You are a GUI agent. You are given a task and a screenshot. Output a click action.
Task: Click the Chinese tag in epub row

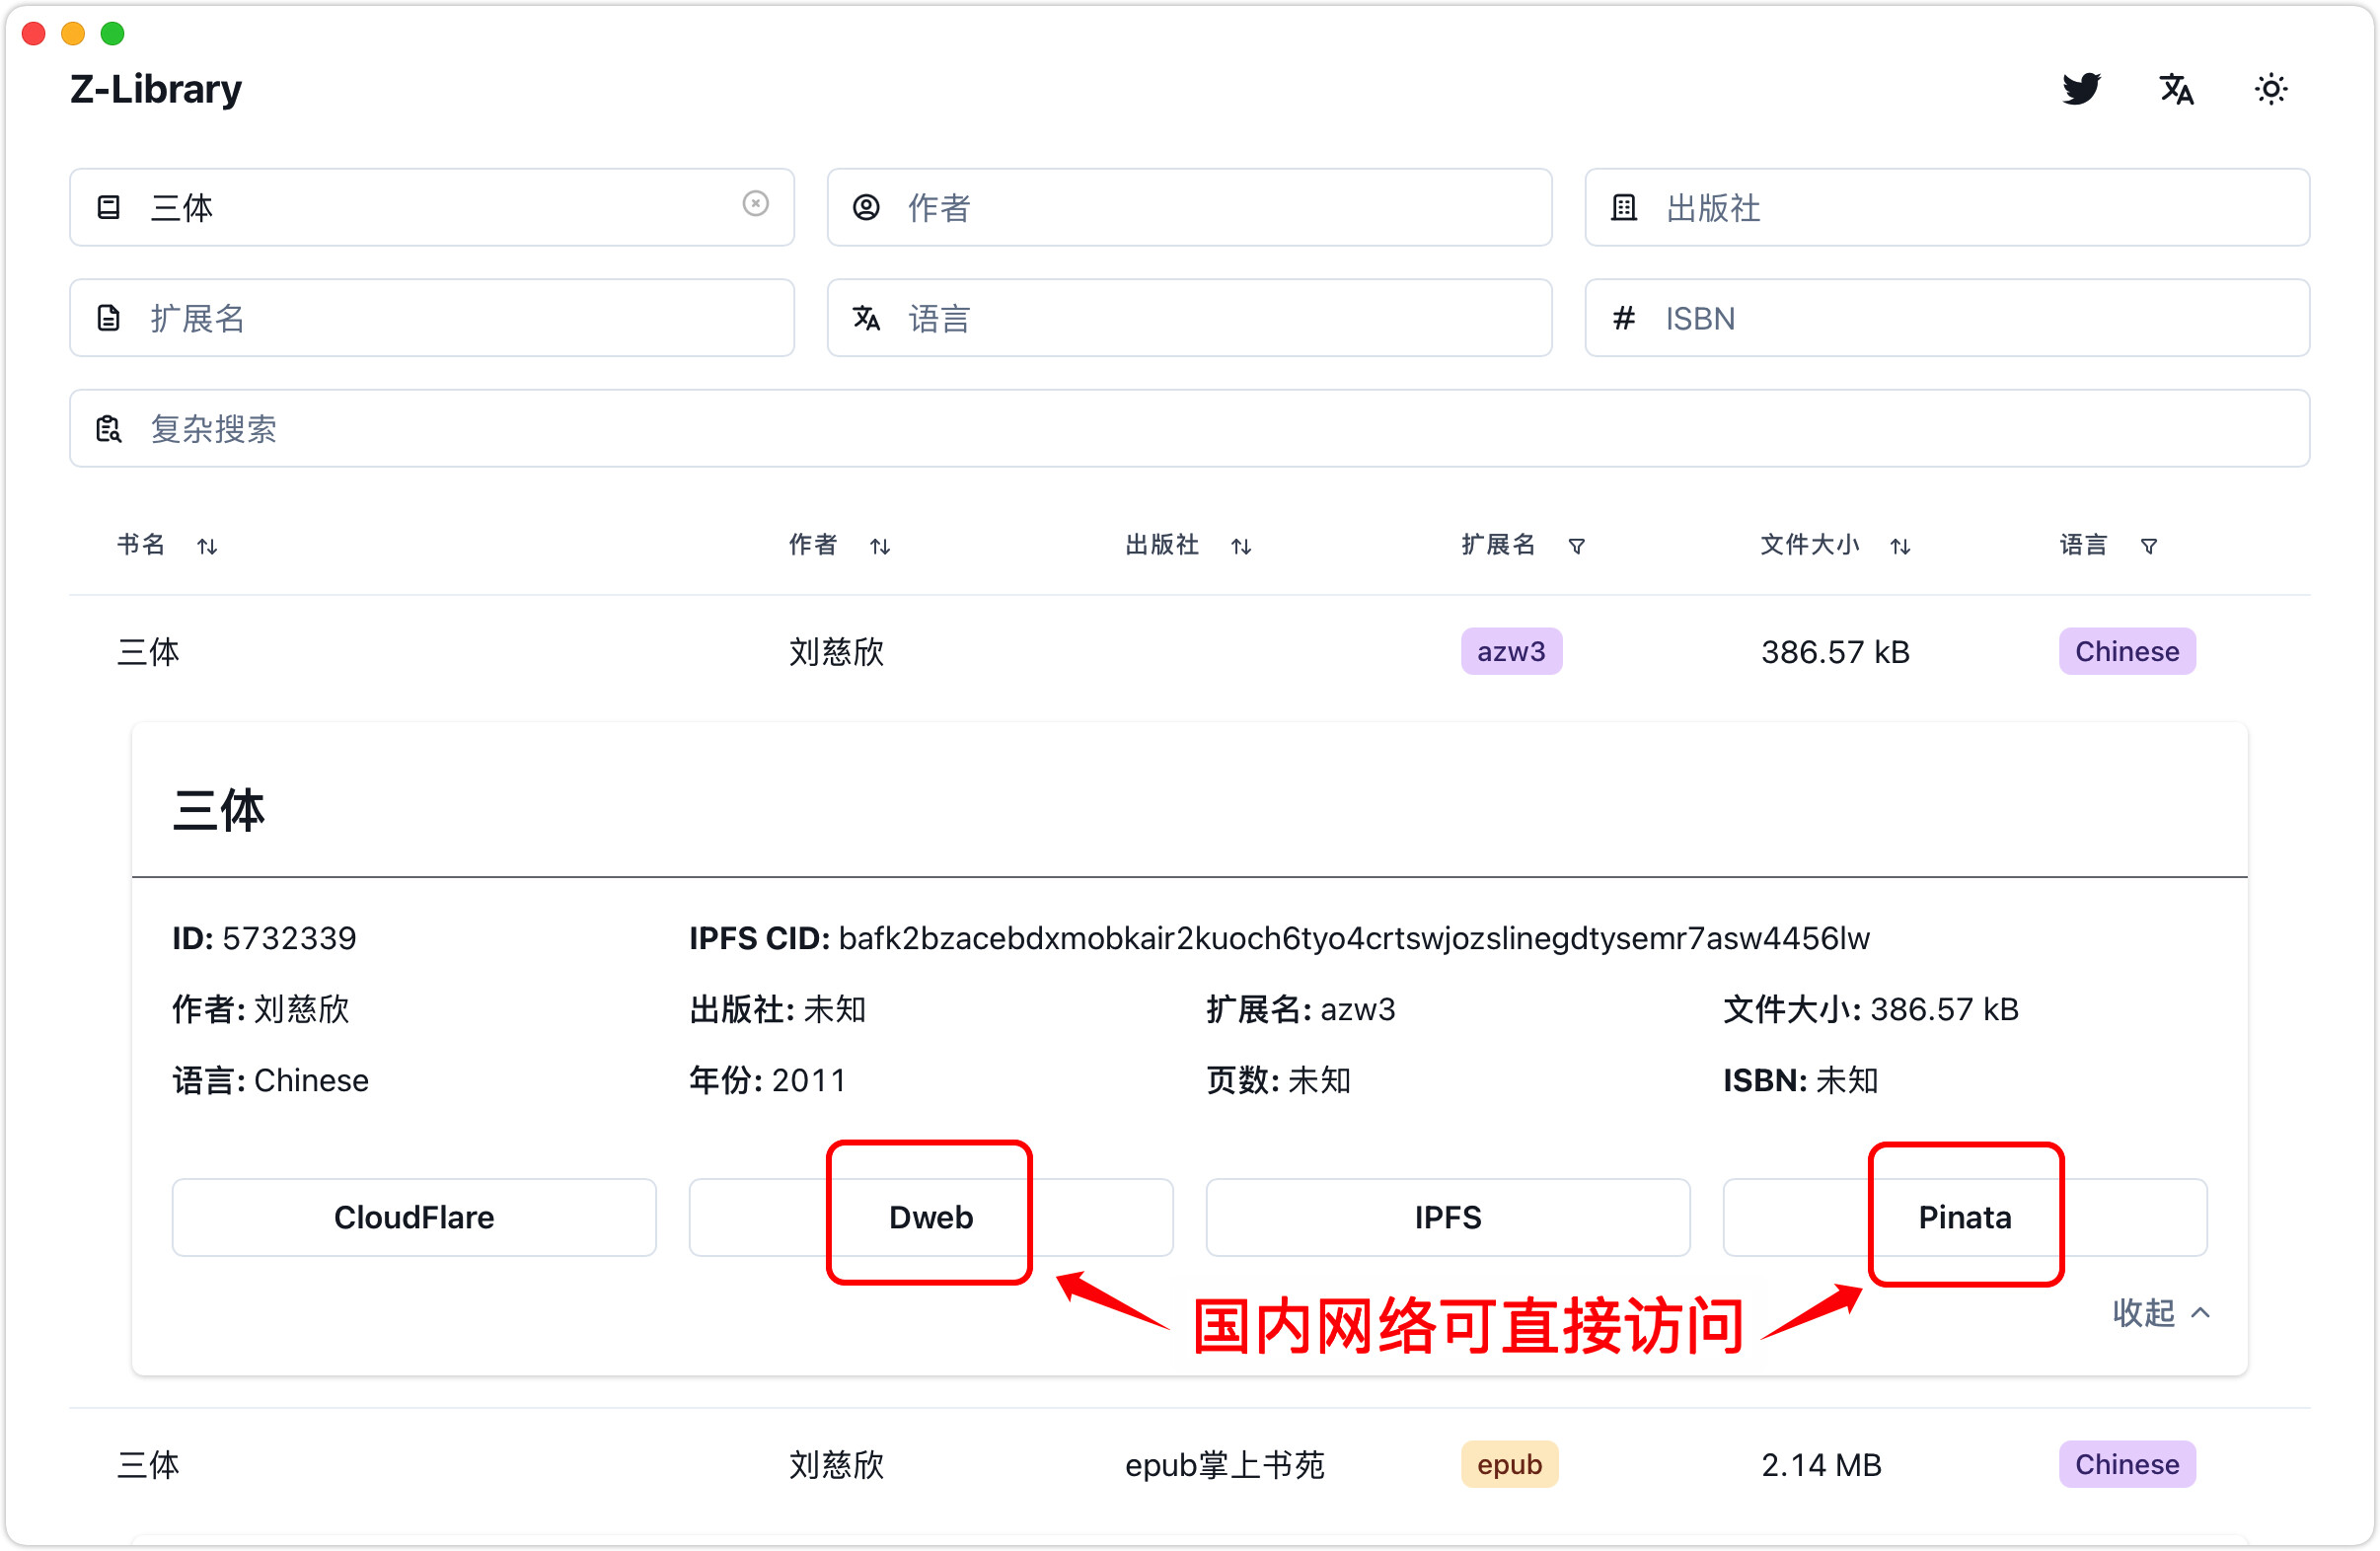click(2127, 1465)
